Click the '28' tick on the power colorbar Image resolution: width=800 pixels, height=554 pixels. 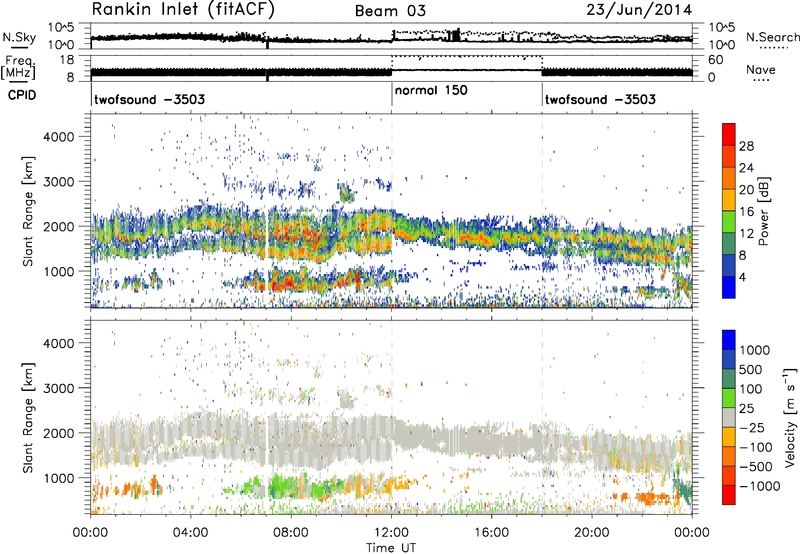click(x=746, y=146)
